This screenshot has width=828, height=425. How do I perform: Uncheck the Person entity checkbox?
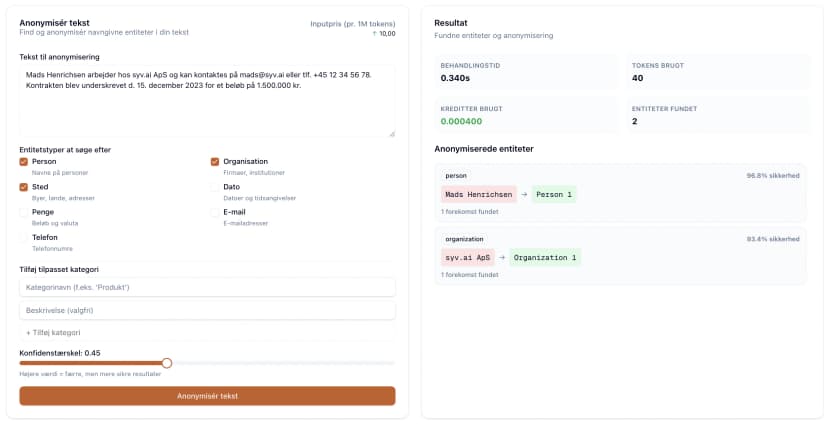click(24, 161)
